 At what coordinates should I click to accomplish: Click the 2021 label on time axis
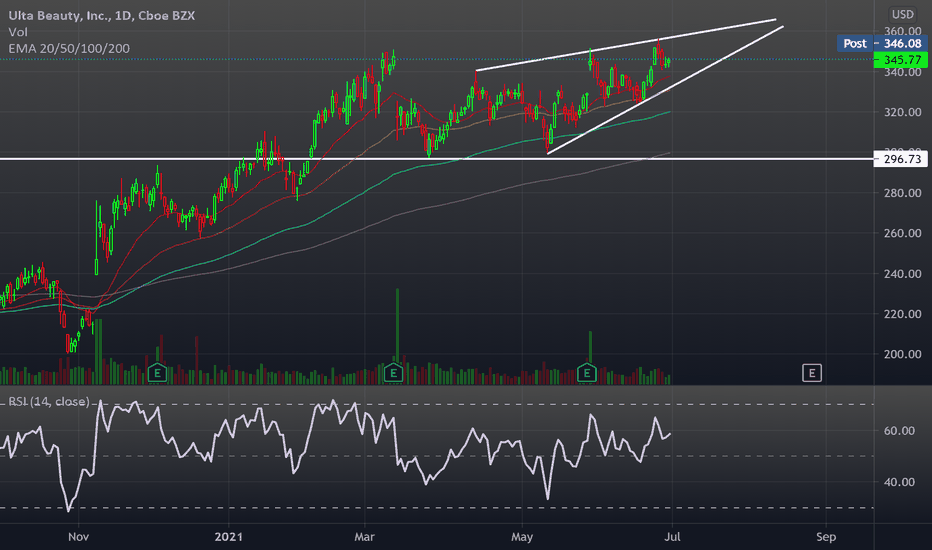click(228, 537)
